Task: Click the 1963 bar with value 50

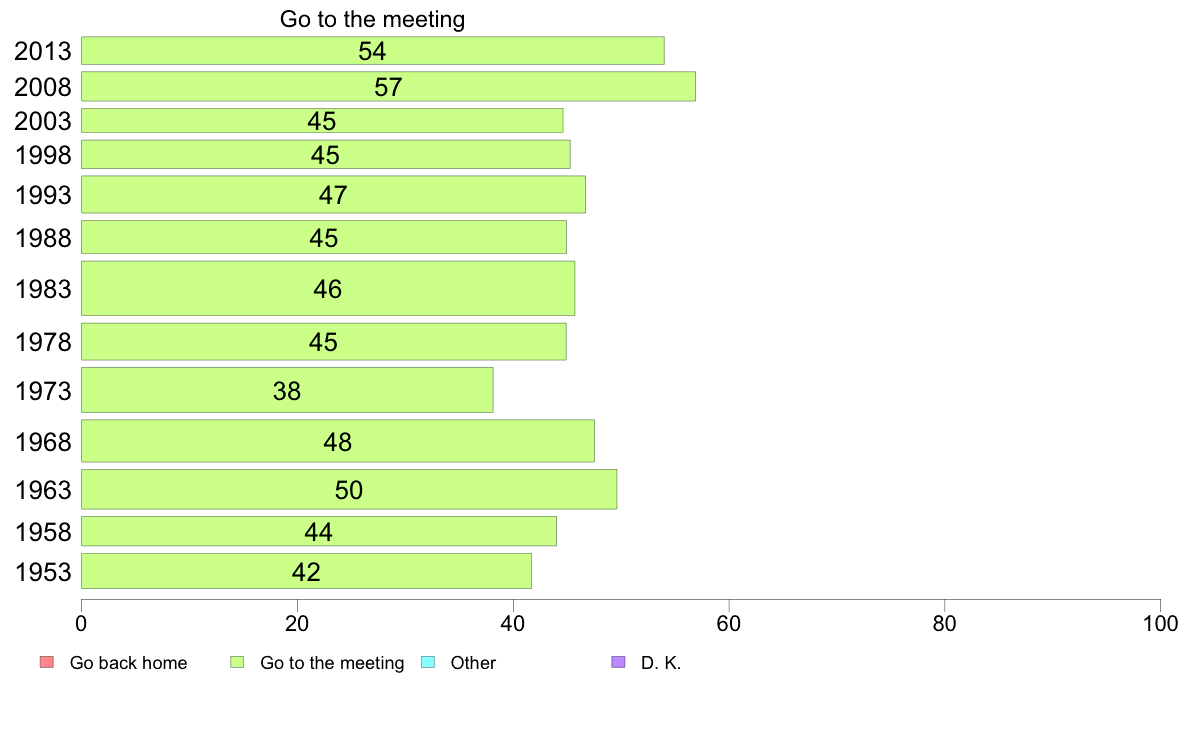Action: [349, 490]
